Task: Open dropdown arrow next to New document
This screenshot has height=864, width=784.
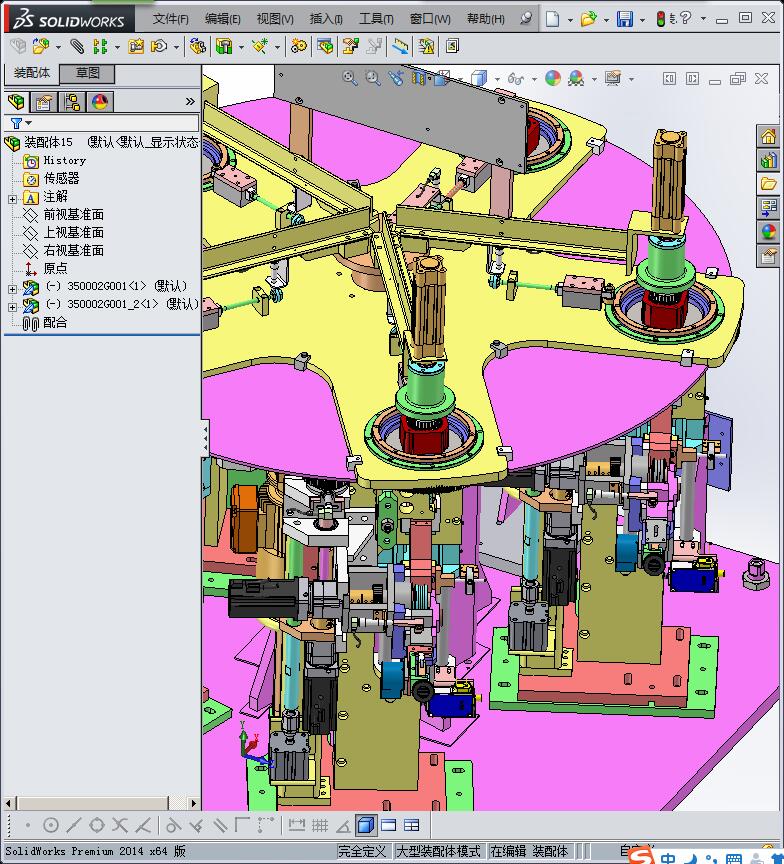Action: (x=570, y=20)
